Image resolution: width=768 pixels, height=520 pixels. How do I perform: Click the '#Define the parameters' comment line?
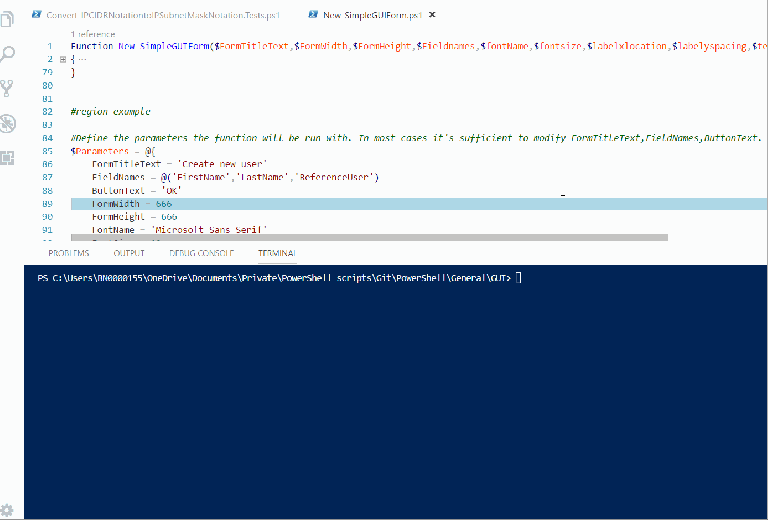[415, 138]
